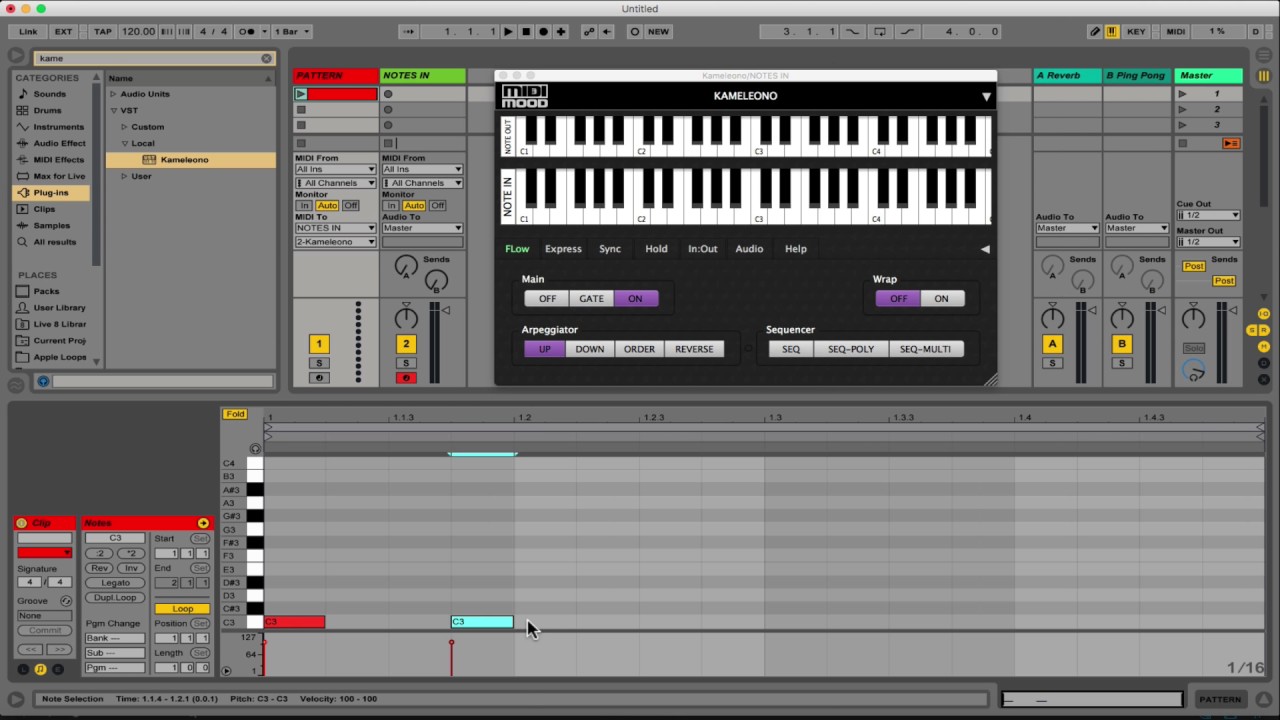Viewport: 1280px width, 720px height.
Task: Open Kameleono Help tab
Action: (796, 249)
